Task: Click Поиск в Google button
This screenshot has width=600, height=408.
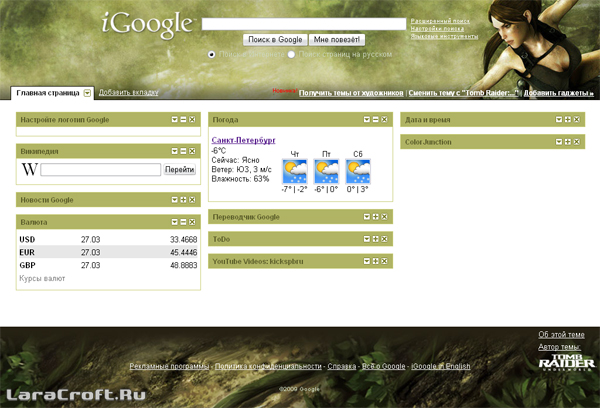Action: click(x=275, y=39)
